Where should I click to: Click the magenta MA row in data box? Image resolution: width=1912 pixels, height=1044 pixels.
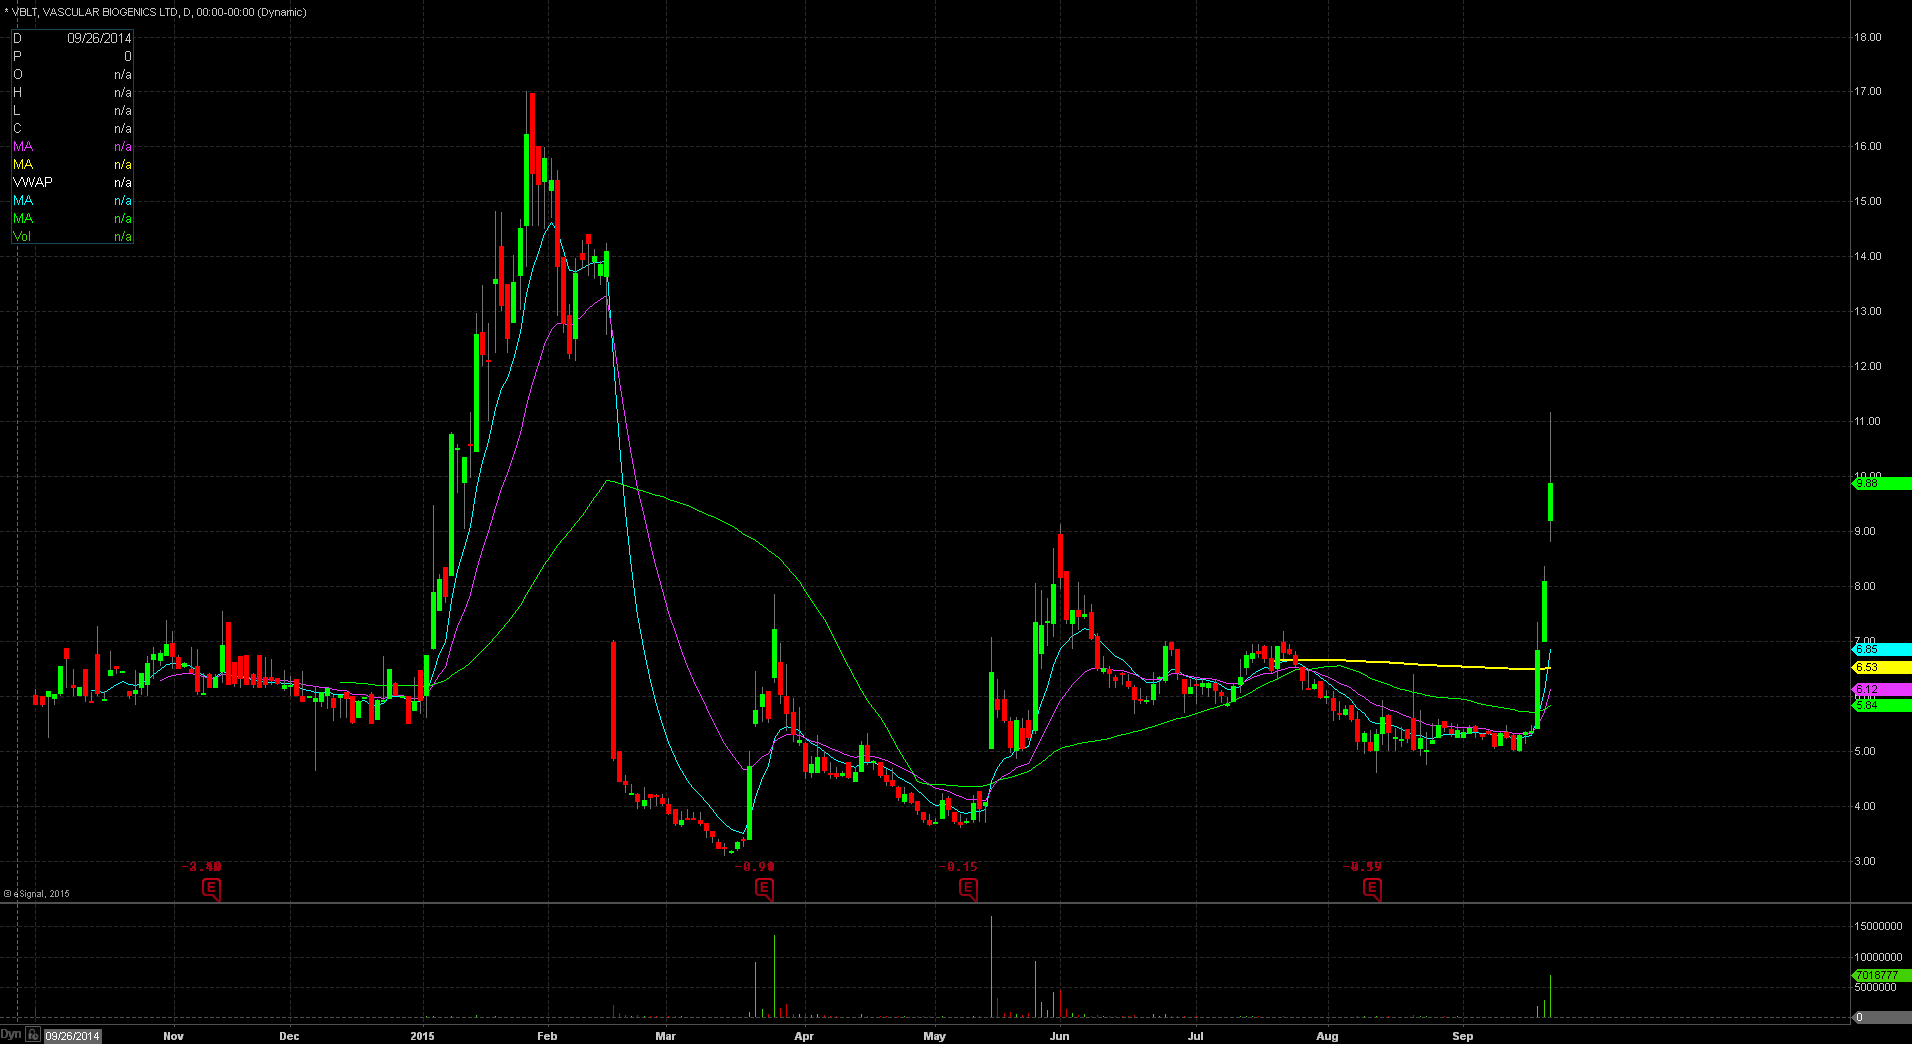(x=72, y=146)
